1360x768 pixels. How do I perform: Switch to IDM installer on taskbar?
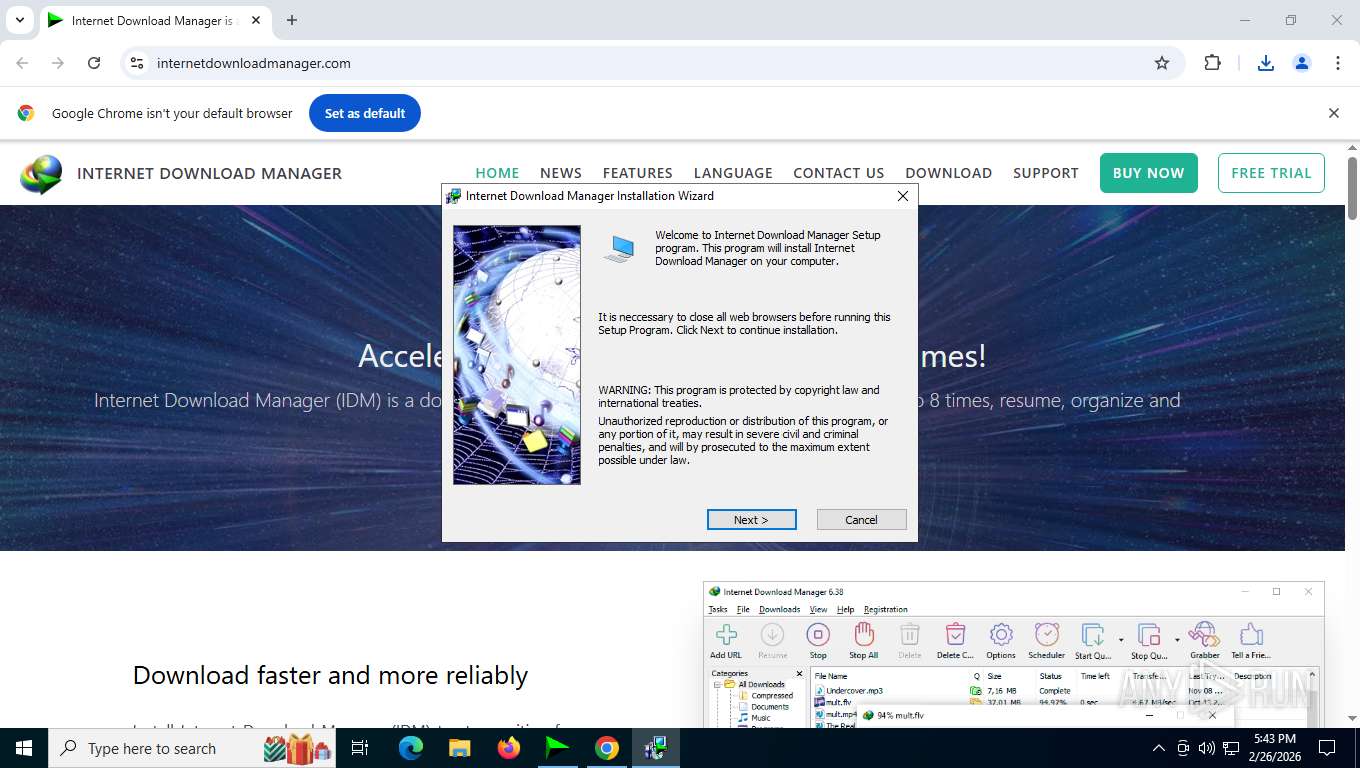click(656, 748)
